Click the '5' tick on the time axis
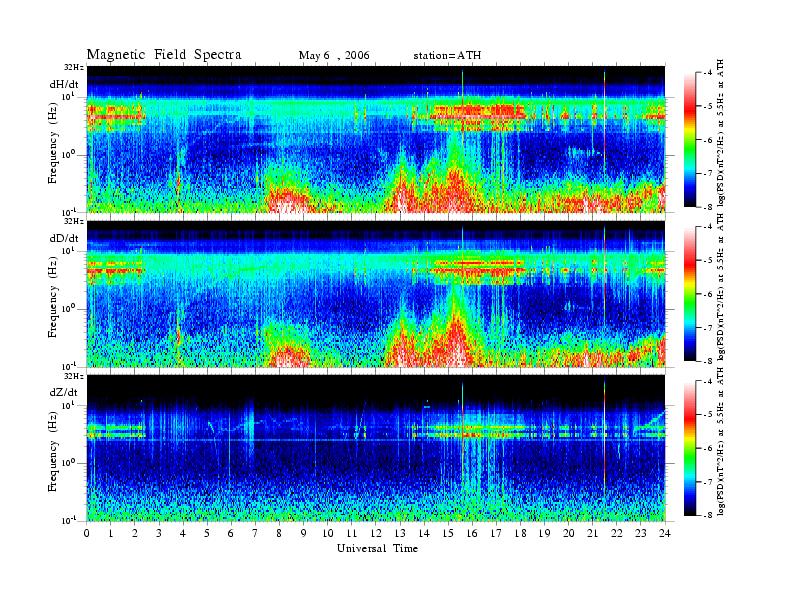The width and height of the screenshot is (792, 612). tap(207, 533)
